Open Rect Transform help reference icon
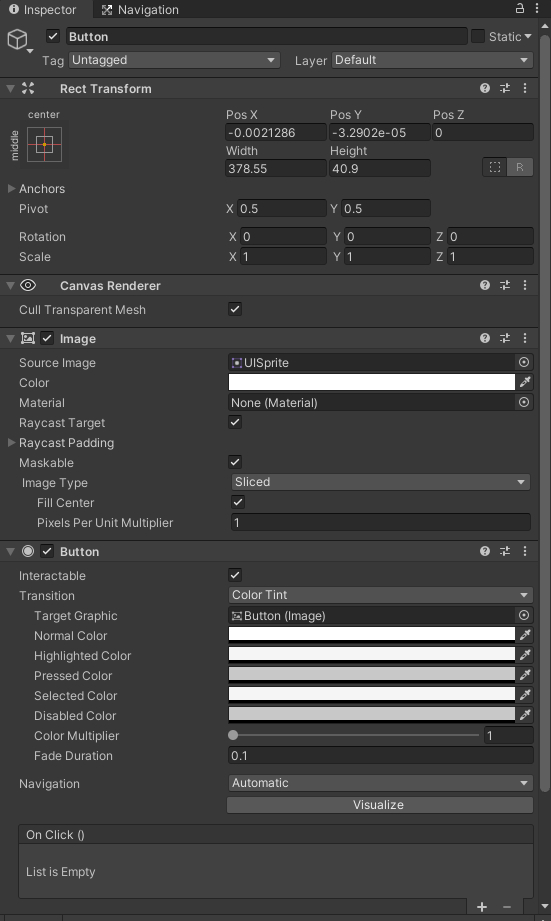 (x=485, y=88)
